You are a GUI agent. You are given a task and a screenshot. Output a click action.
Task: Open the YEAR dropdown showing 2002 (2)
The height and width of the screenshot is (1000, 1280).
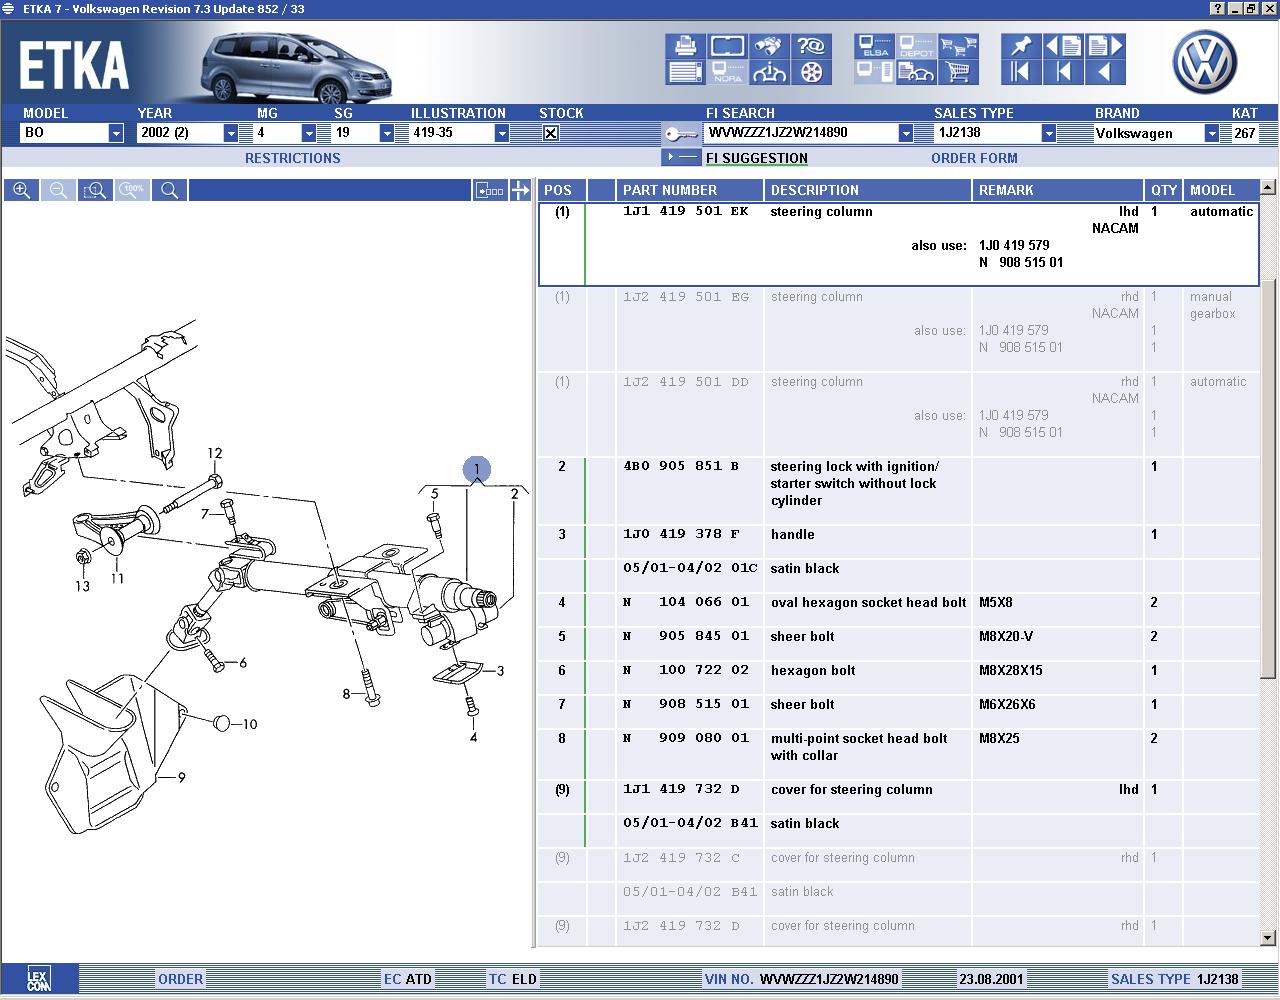[x=231, y=133]
